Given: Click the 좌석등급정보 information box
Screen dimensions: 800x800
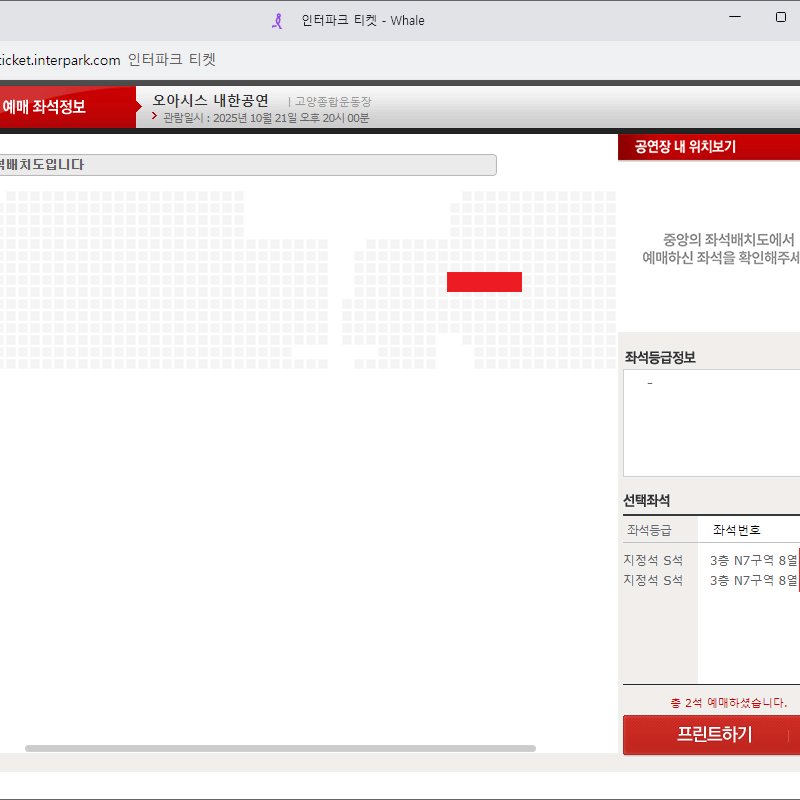Looking at the screenshot, I should [x=711, y=423].
